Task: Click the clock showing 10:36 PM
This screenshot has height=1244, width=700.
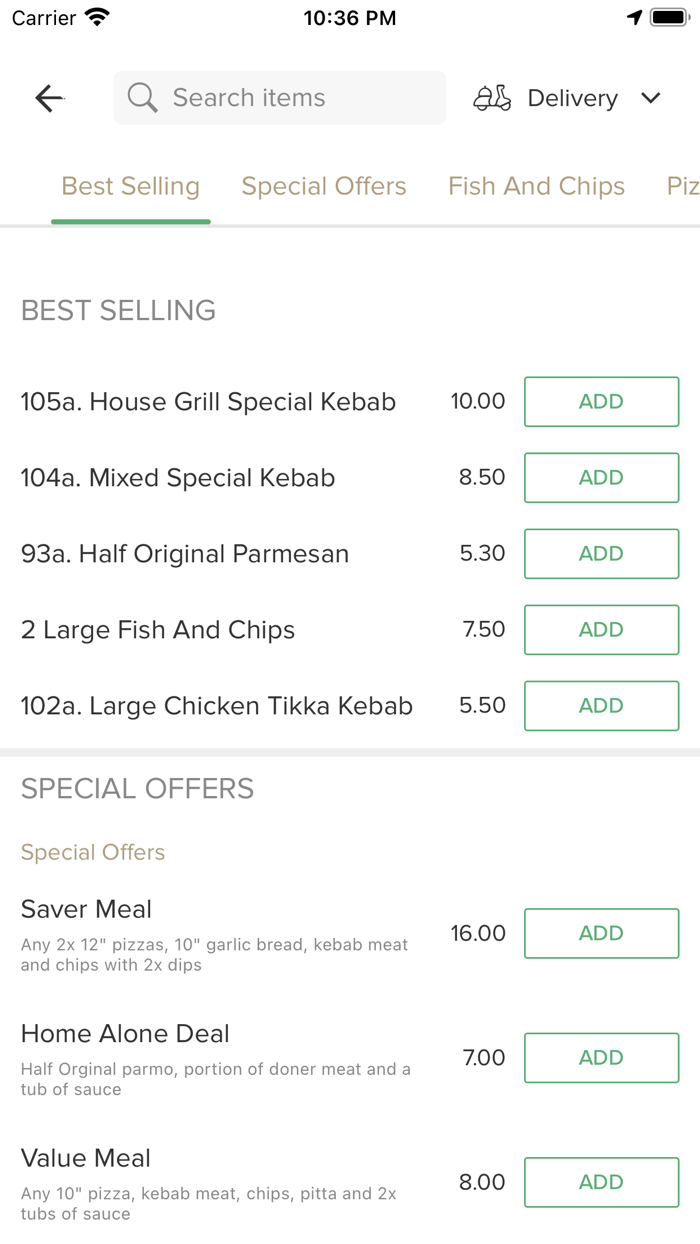Action: 349,16
